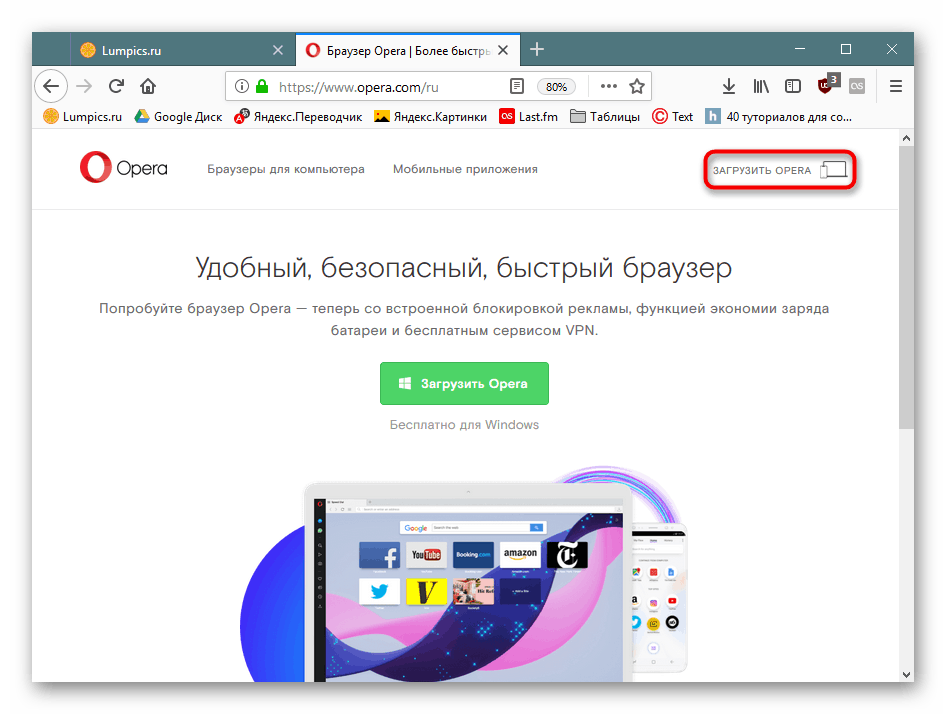The width and height of the screenshot is (946, 714).
Task: Open the Library books icon
Action: [x=761, y=86]
